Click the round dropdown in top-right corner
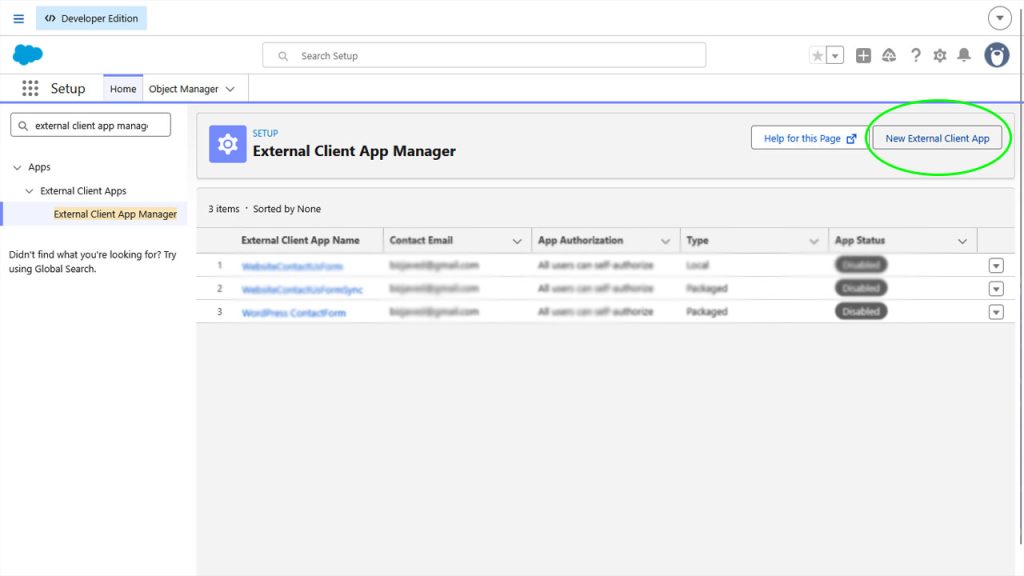 (x=999, y=18)
